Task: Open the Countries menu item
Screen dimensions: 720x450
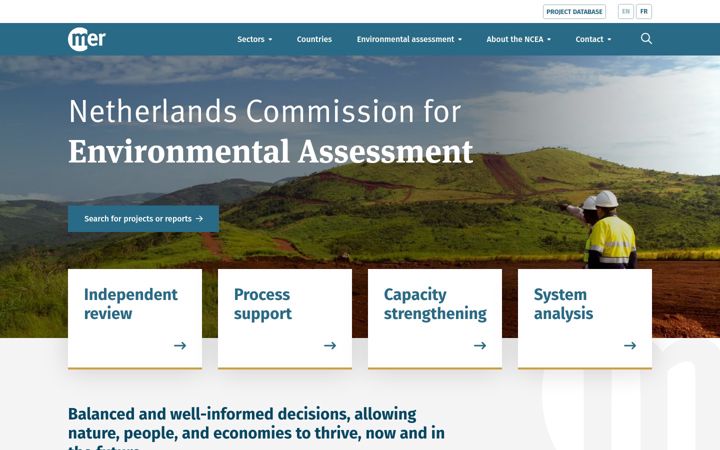Action: (x=314, y=39)
